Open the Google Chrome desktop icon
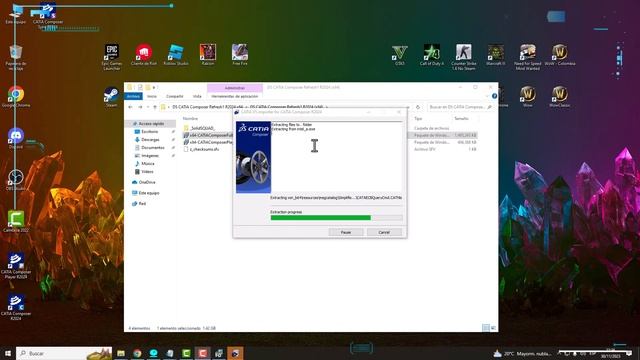 [x=16, y=97]
